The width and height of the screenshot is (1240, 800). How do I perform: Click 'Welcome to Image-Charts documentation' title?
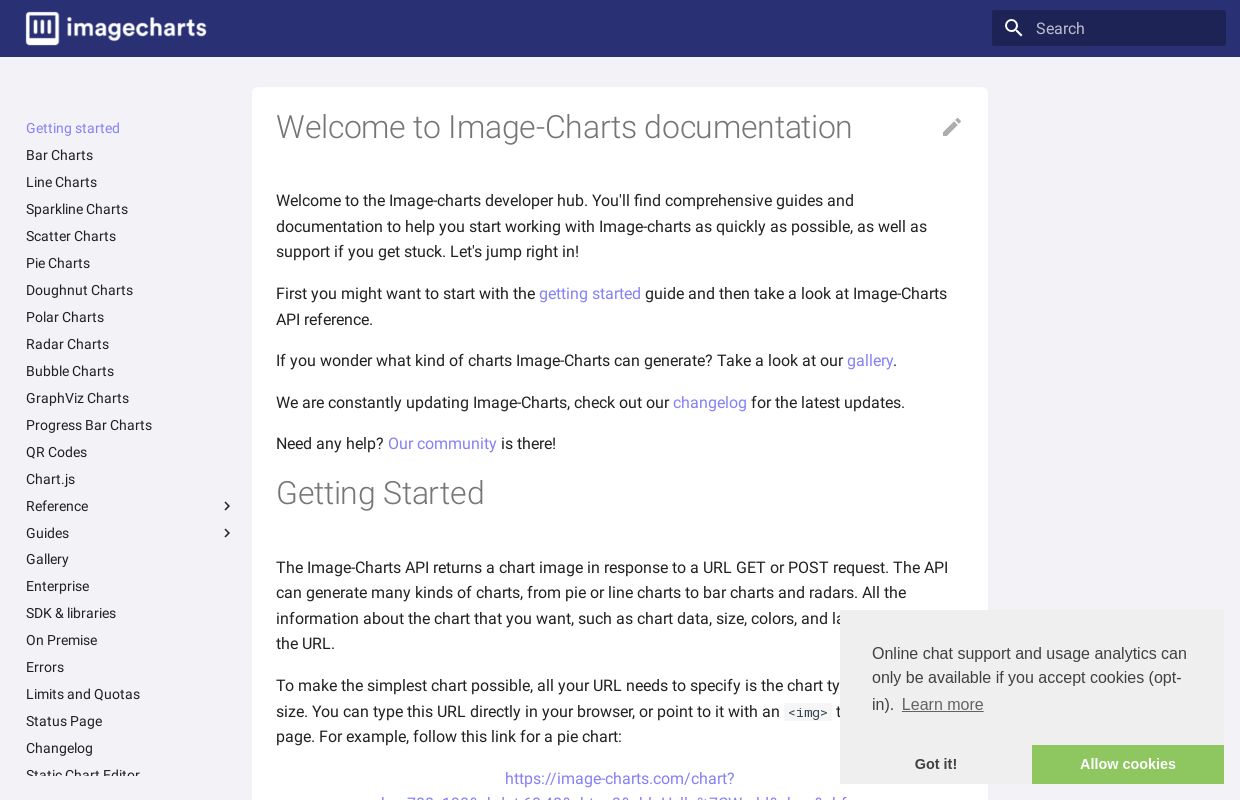pos(564,127)
